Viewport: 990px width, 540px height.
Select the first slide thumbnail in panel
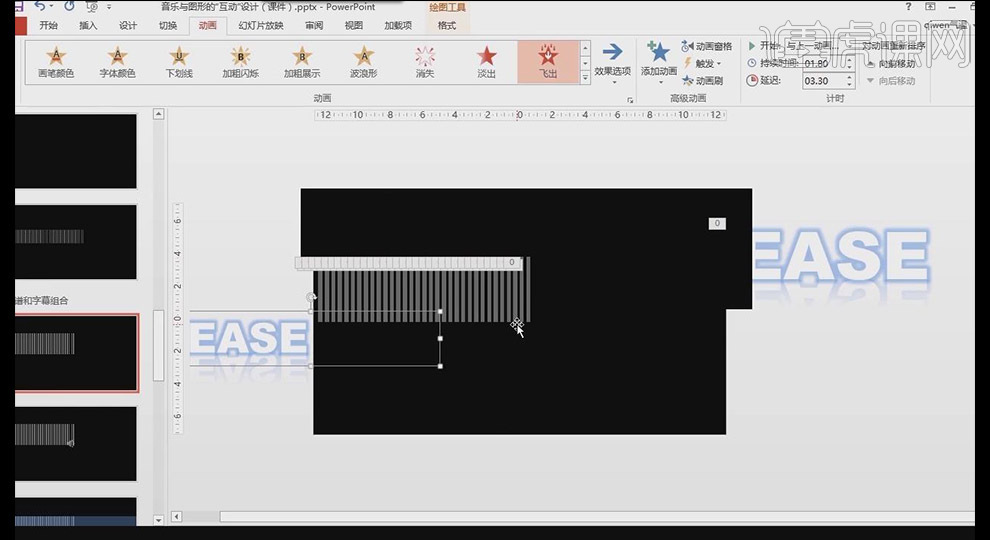click(x=76, y=151)
